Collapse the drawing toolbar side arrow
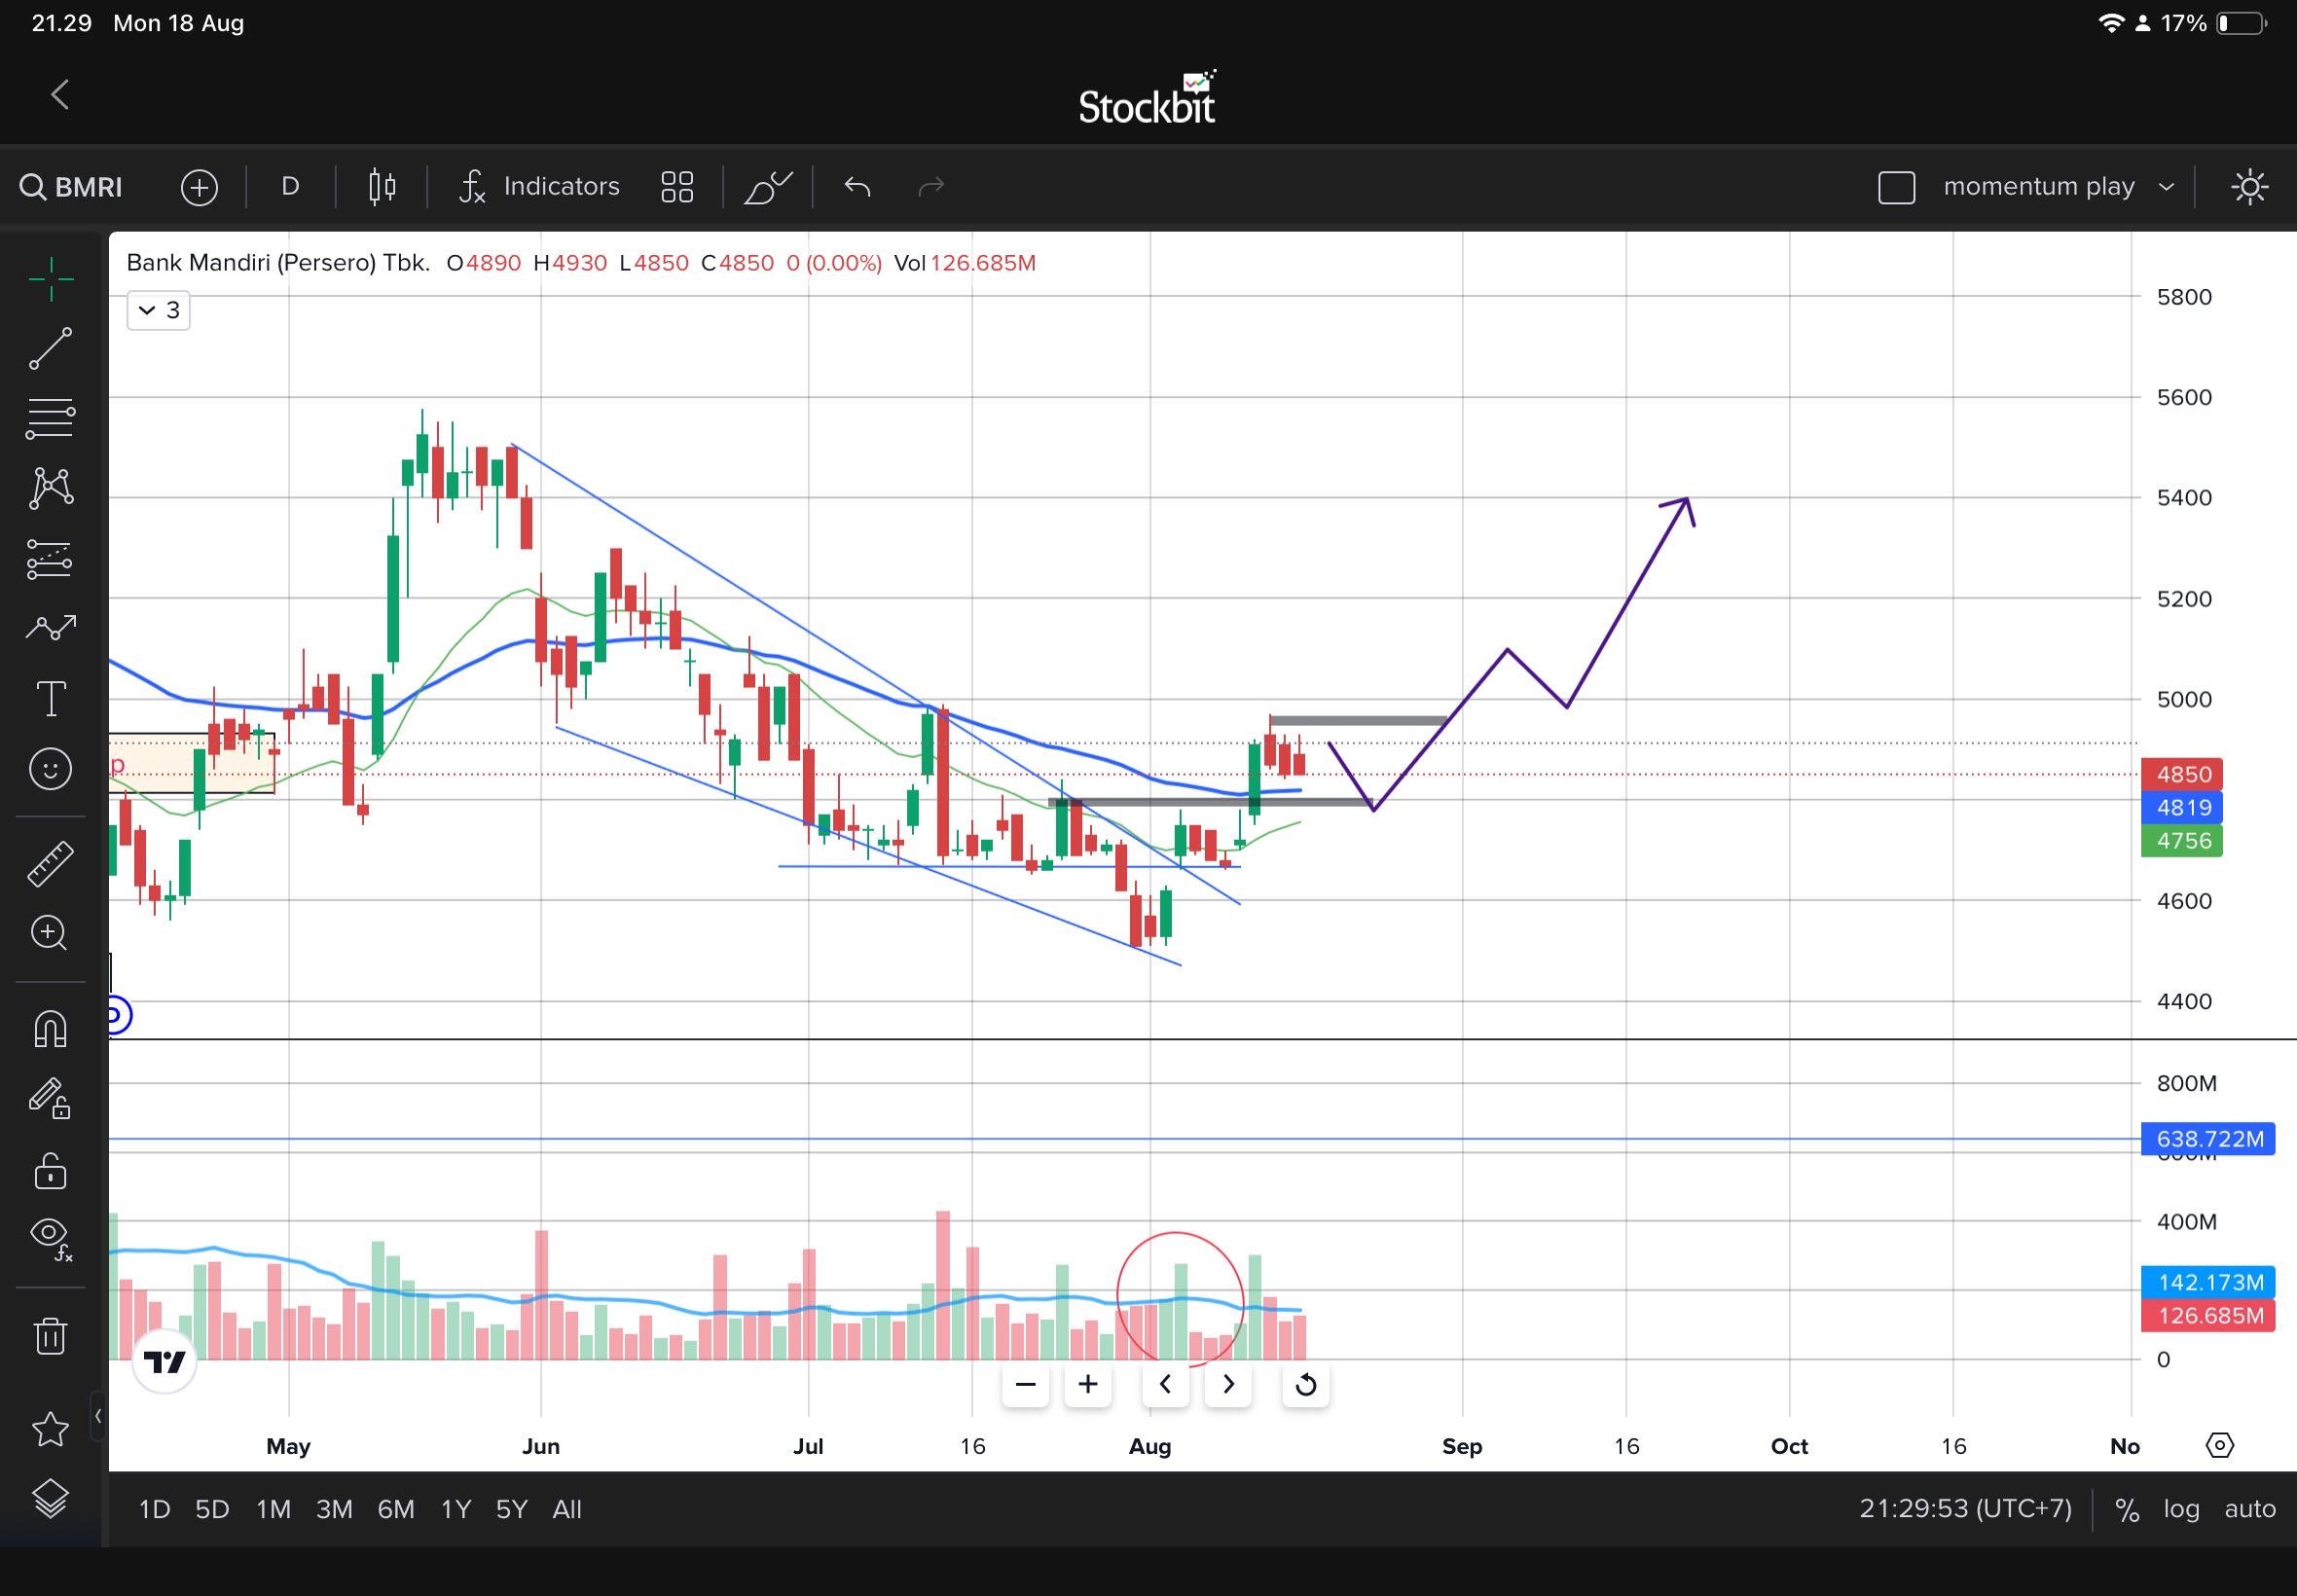 pyautogui.click(x=98, y=1416)
